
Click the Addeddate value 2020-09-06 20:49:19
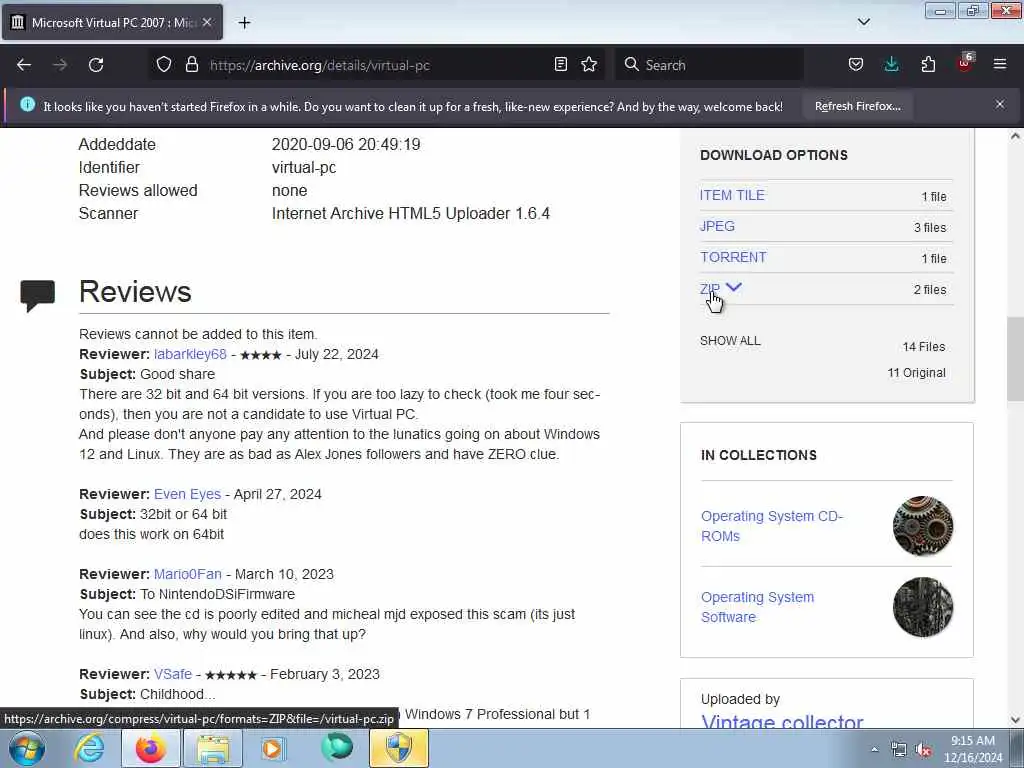click(346, 144)
